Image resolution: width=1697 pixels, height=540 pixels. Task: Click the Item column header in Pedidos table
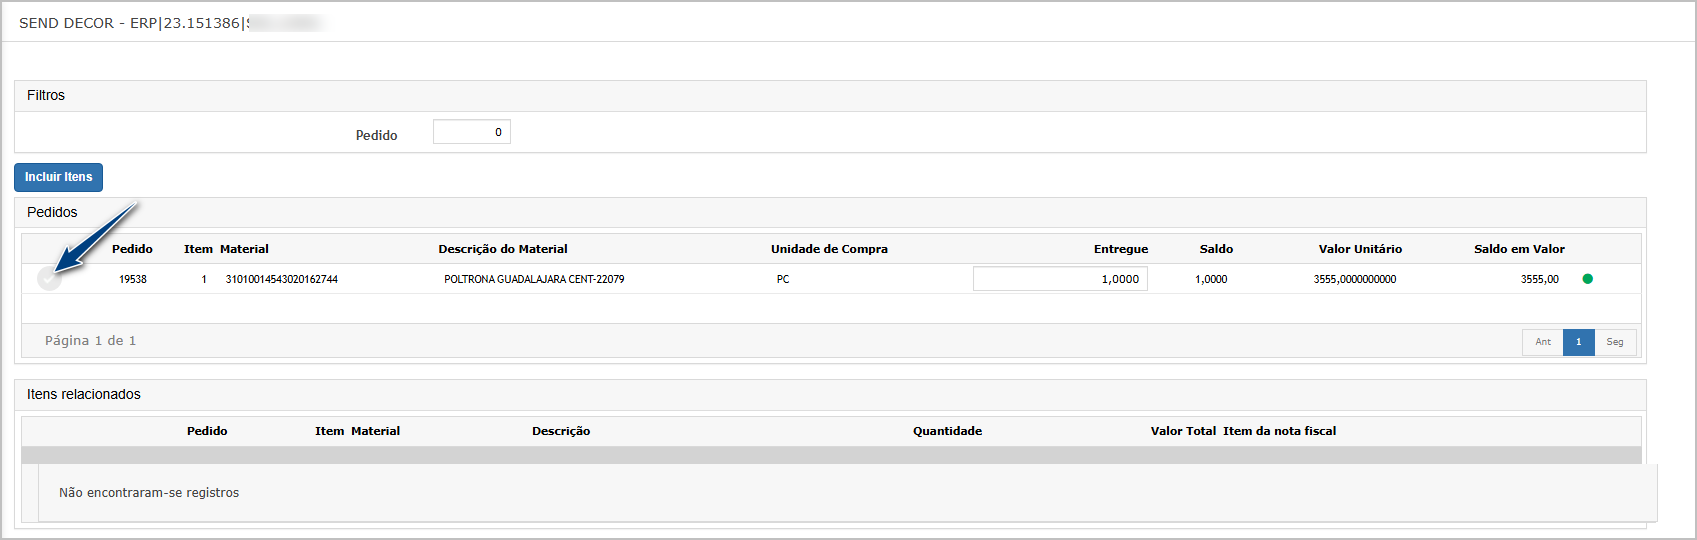198,249
